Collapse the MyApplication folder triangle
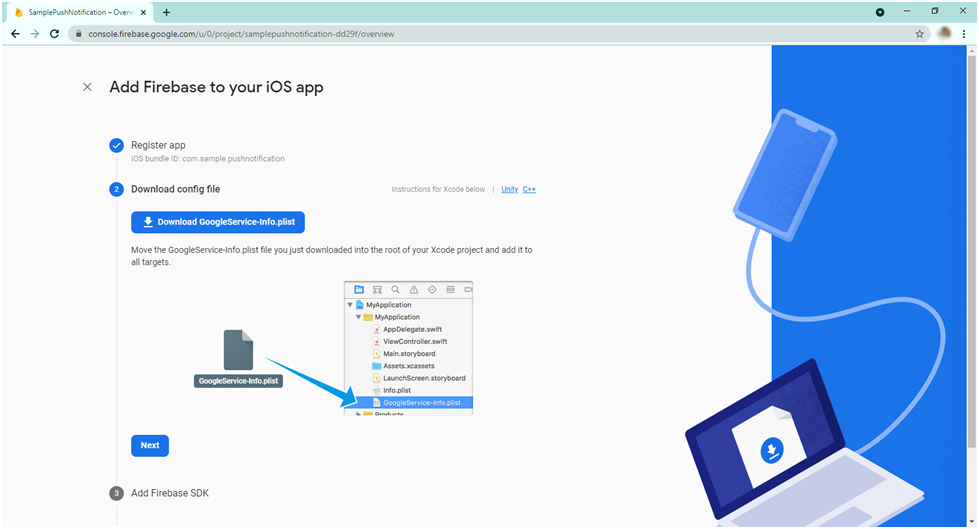This screenshot has width=979, height=529. (358, 317)
